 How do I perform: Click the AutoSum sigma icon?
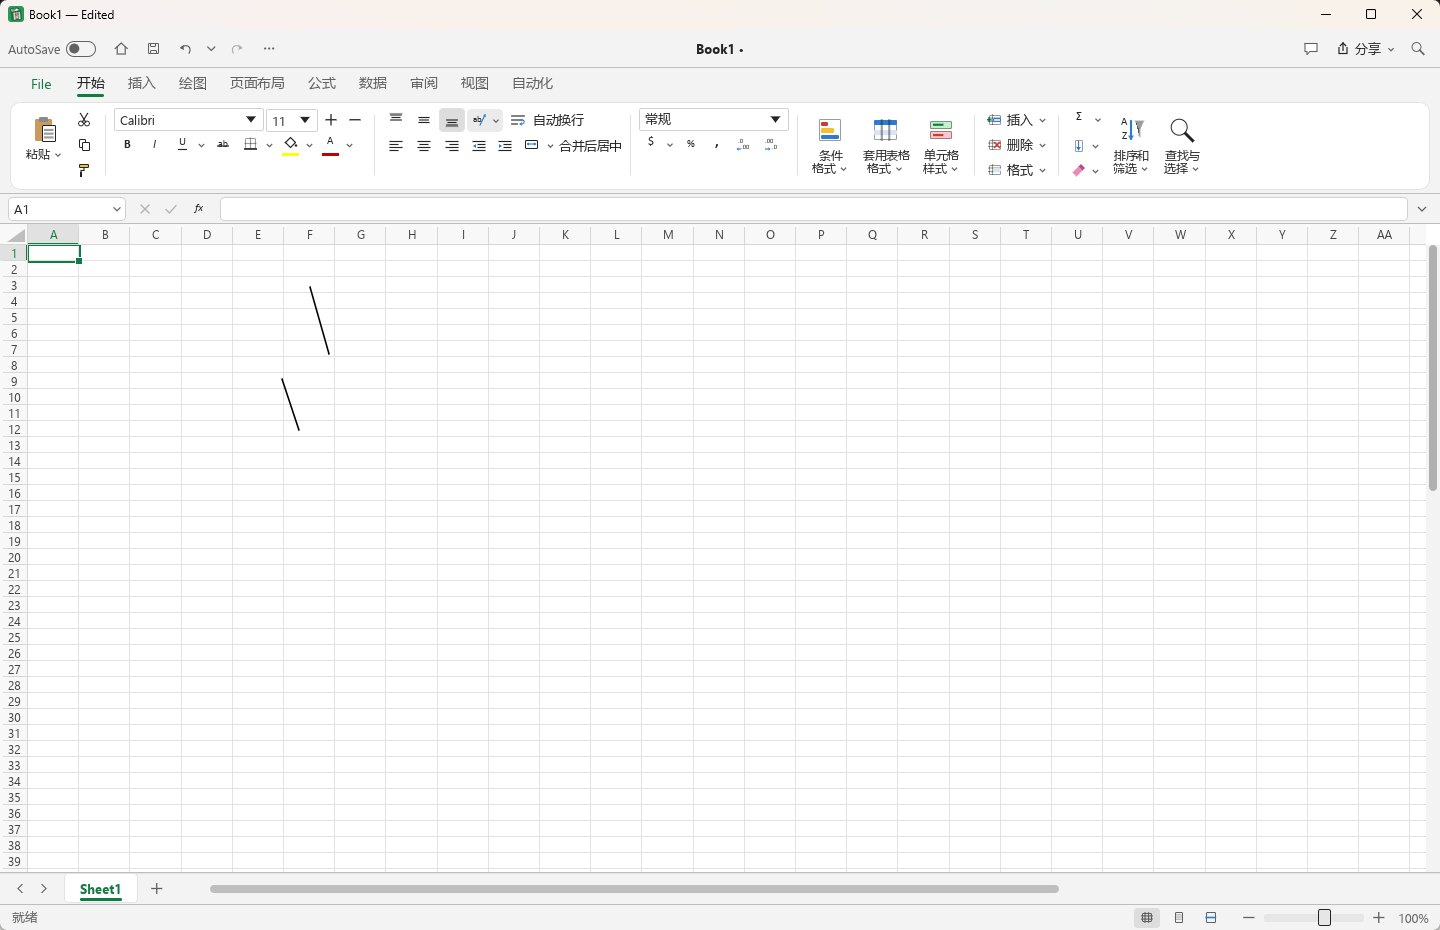(1079, 118)
